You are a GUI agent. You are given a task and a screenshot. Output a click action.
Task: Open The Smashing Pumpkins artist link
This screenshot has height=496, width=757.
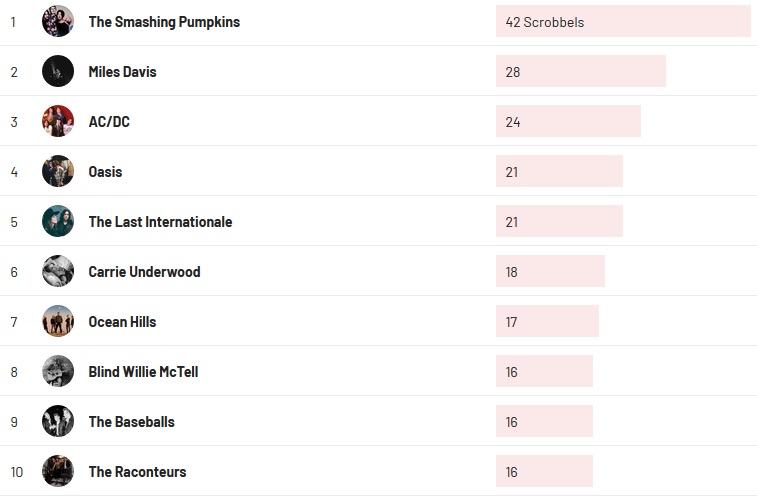[x=164, y=22]
